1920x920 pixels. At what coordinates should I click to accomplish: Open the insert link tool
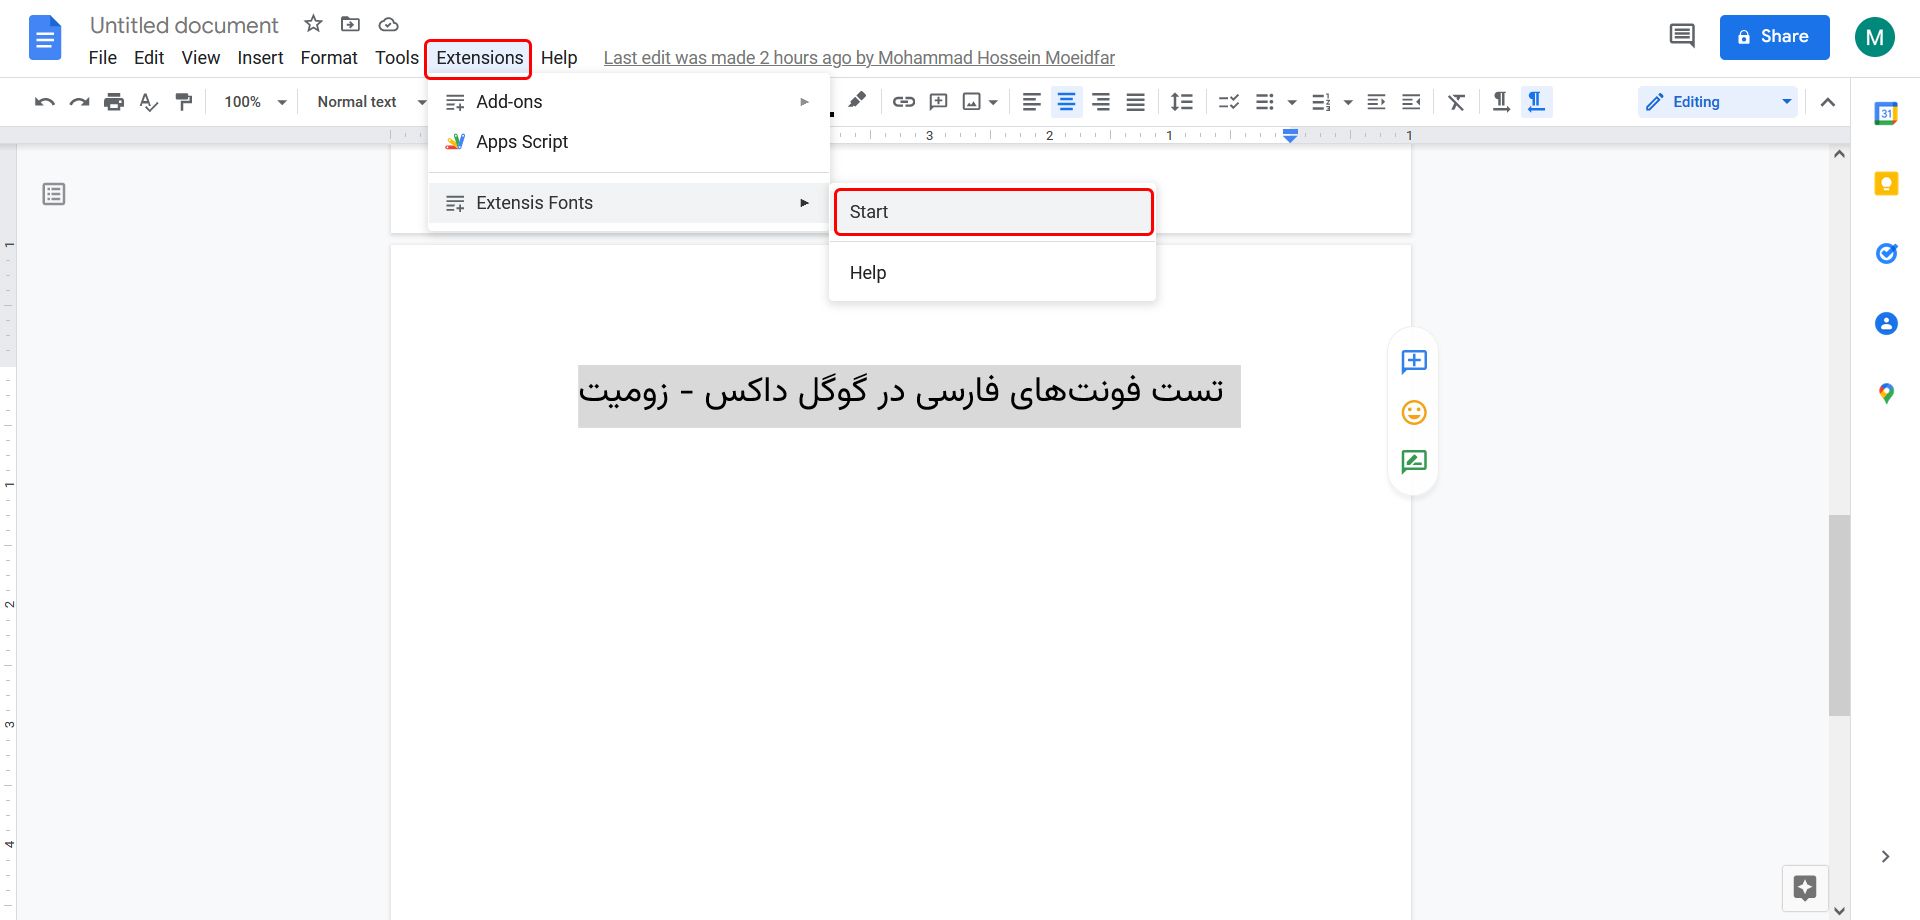(x=904, y=101)
